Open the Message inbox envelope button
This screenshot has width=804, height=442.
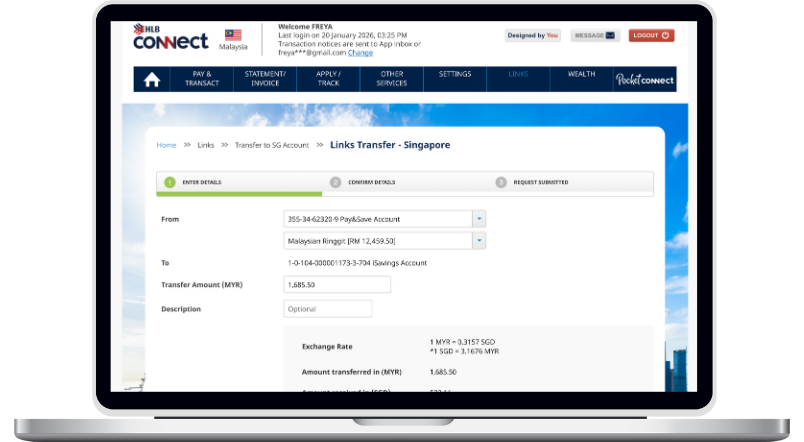pos(595,35)
